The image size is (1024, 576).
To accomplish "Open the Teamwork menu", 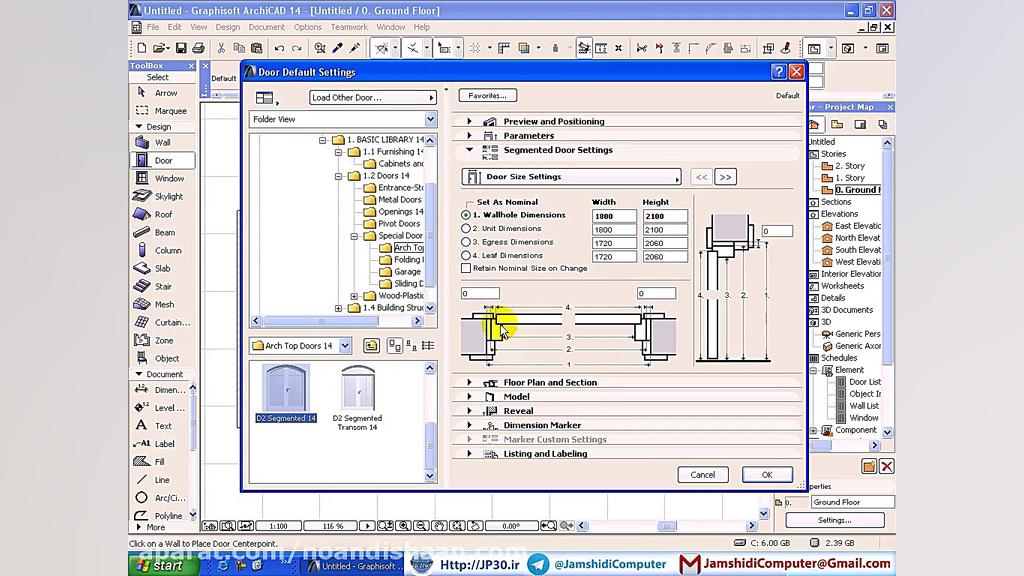I will click(349, 27).
